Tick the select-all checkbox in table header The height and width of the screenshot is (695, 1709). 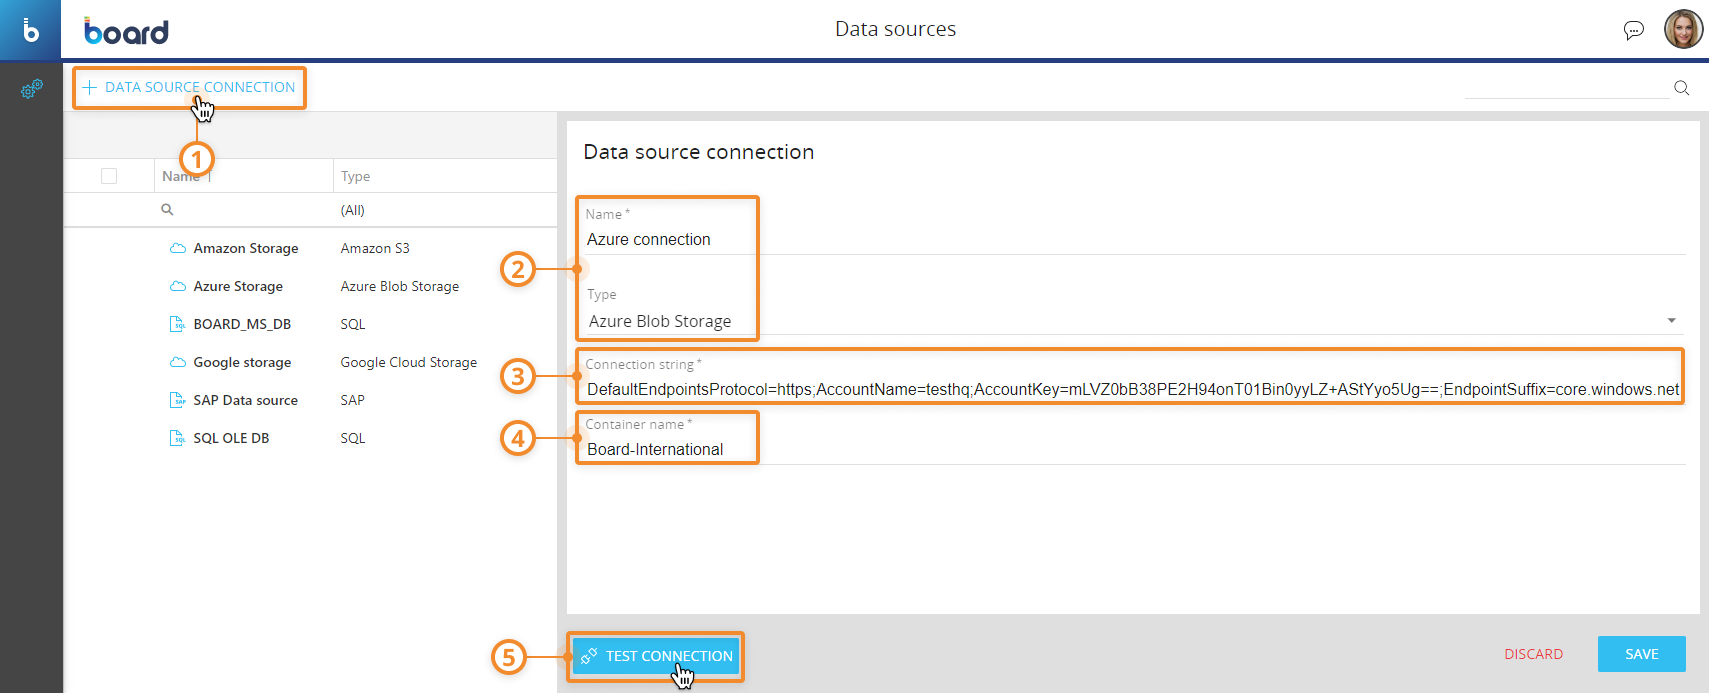tap(109, 176)
